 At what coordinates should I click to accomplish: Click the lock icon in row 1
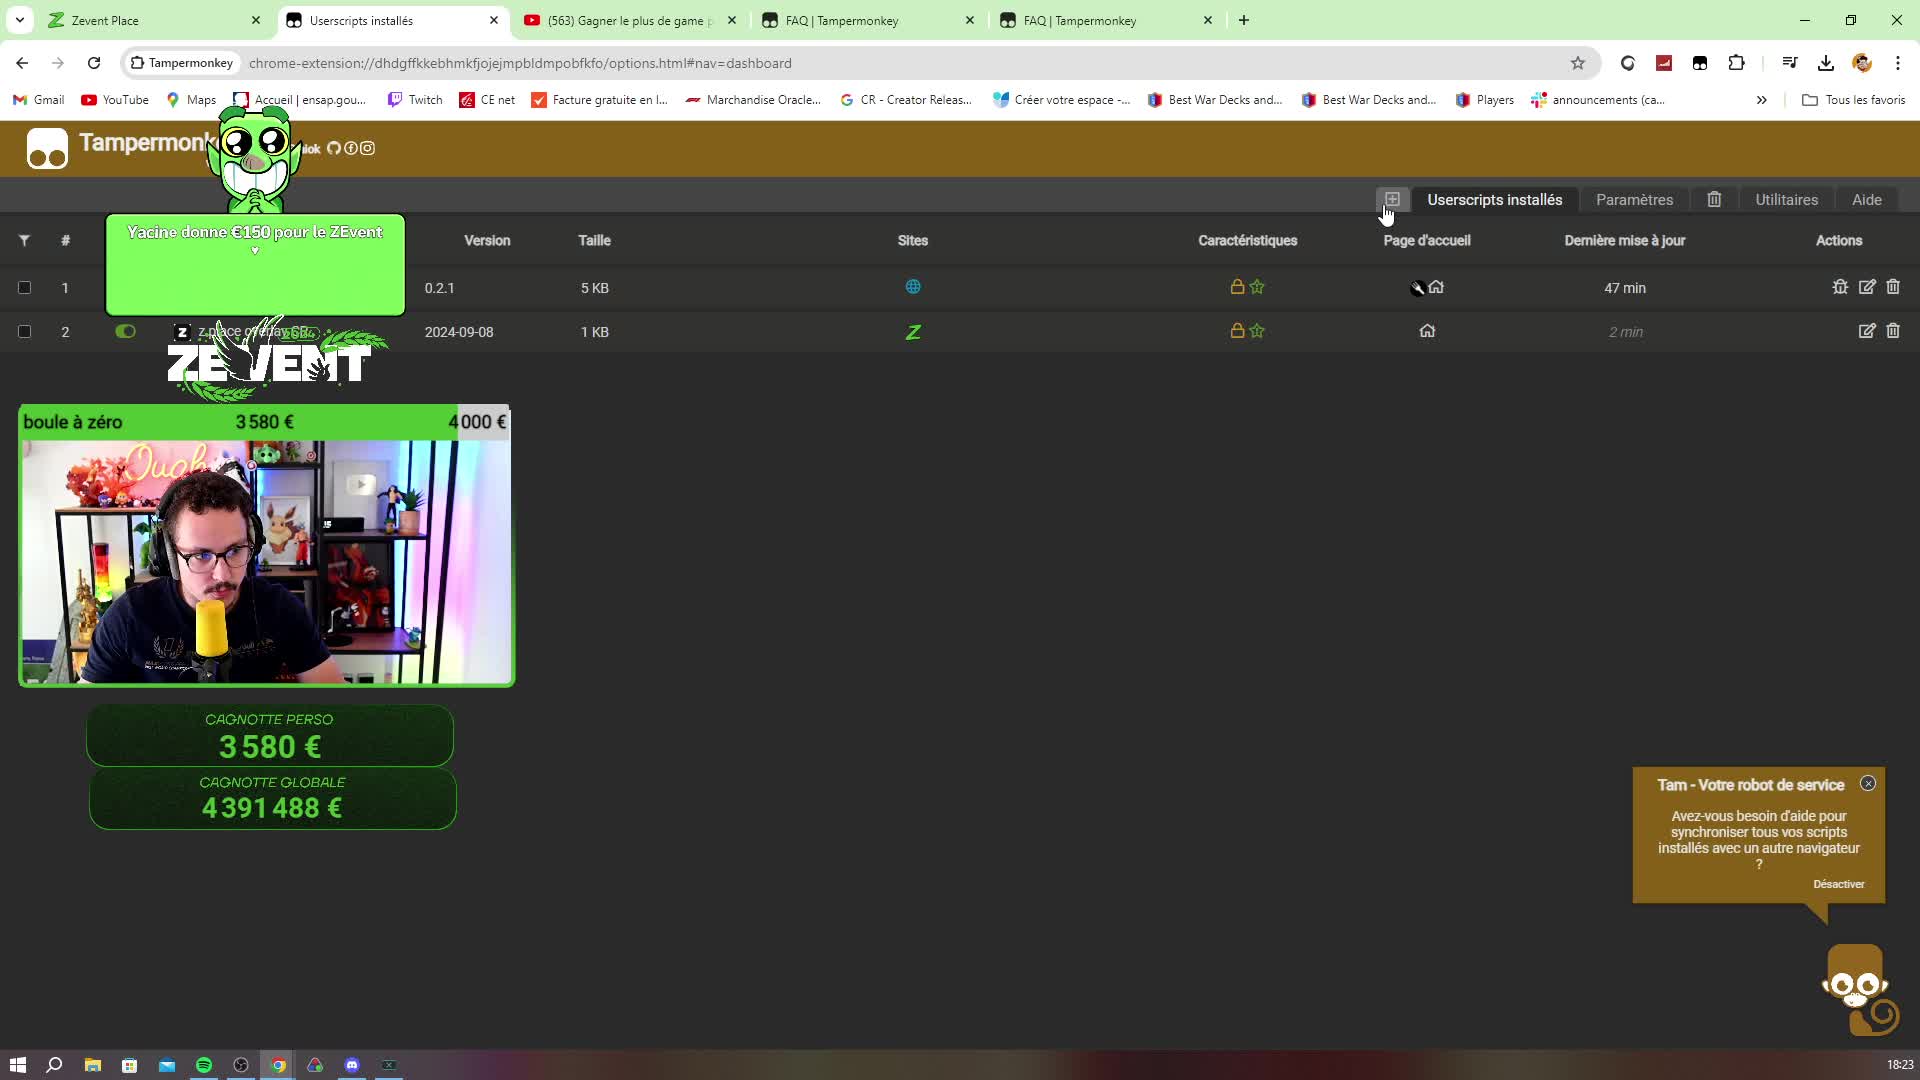click(1237, 287)
